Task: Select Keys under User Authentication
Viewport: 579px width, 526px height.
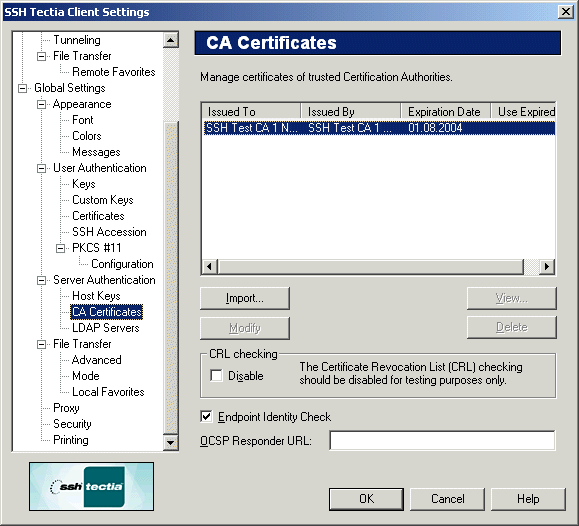Action: point(84,184)
